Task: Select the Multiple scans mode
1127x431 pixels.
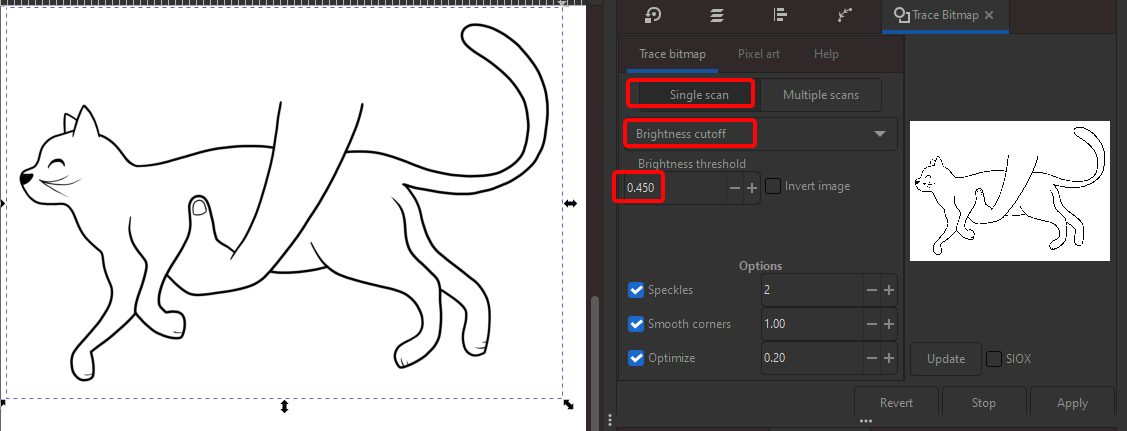Action: click(819, 95)
